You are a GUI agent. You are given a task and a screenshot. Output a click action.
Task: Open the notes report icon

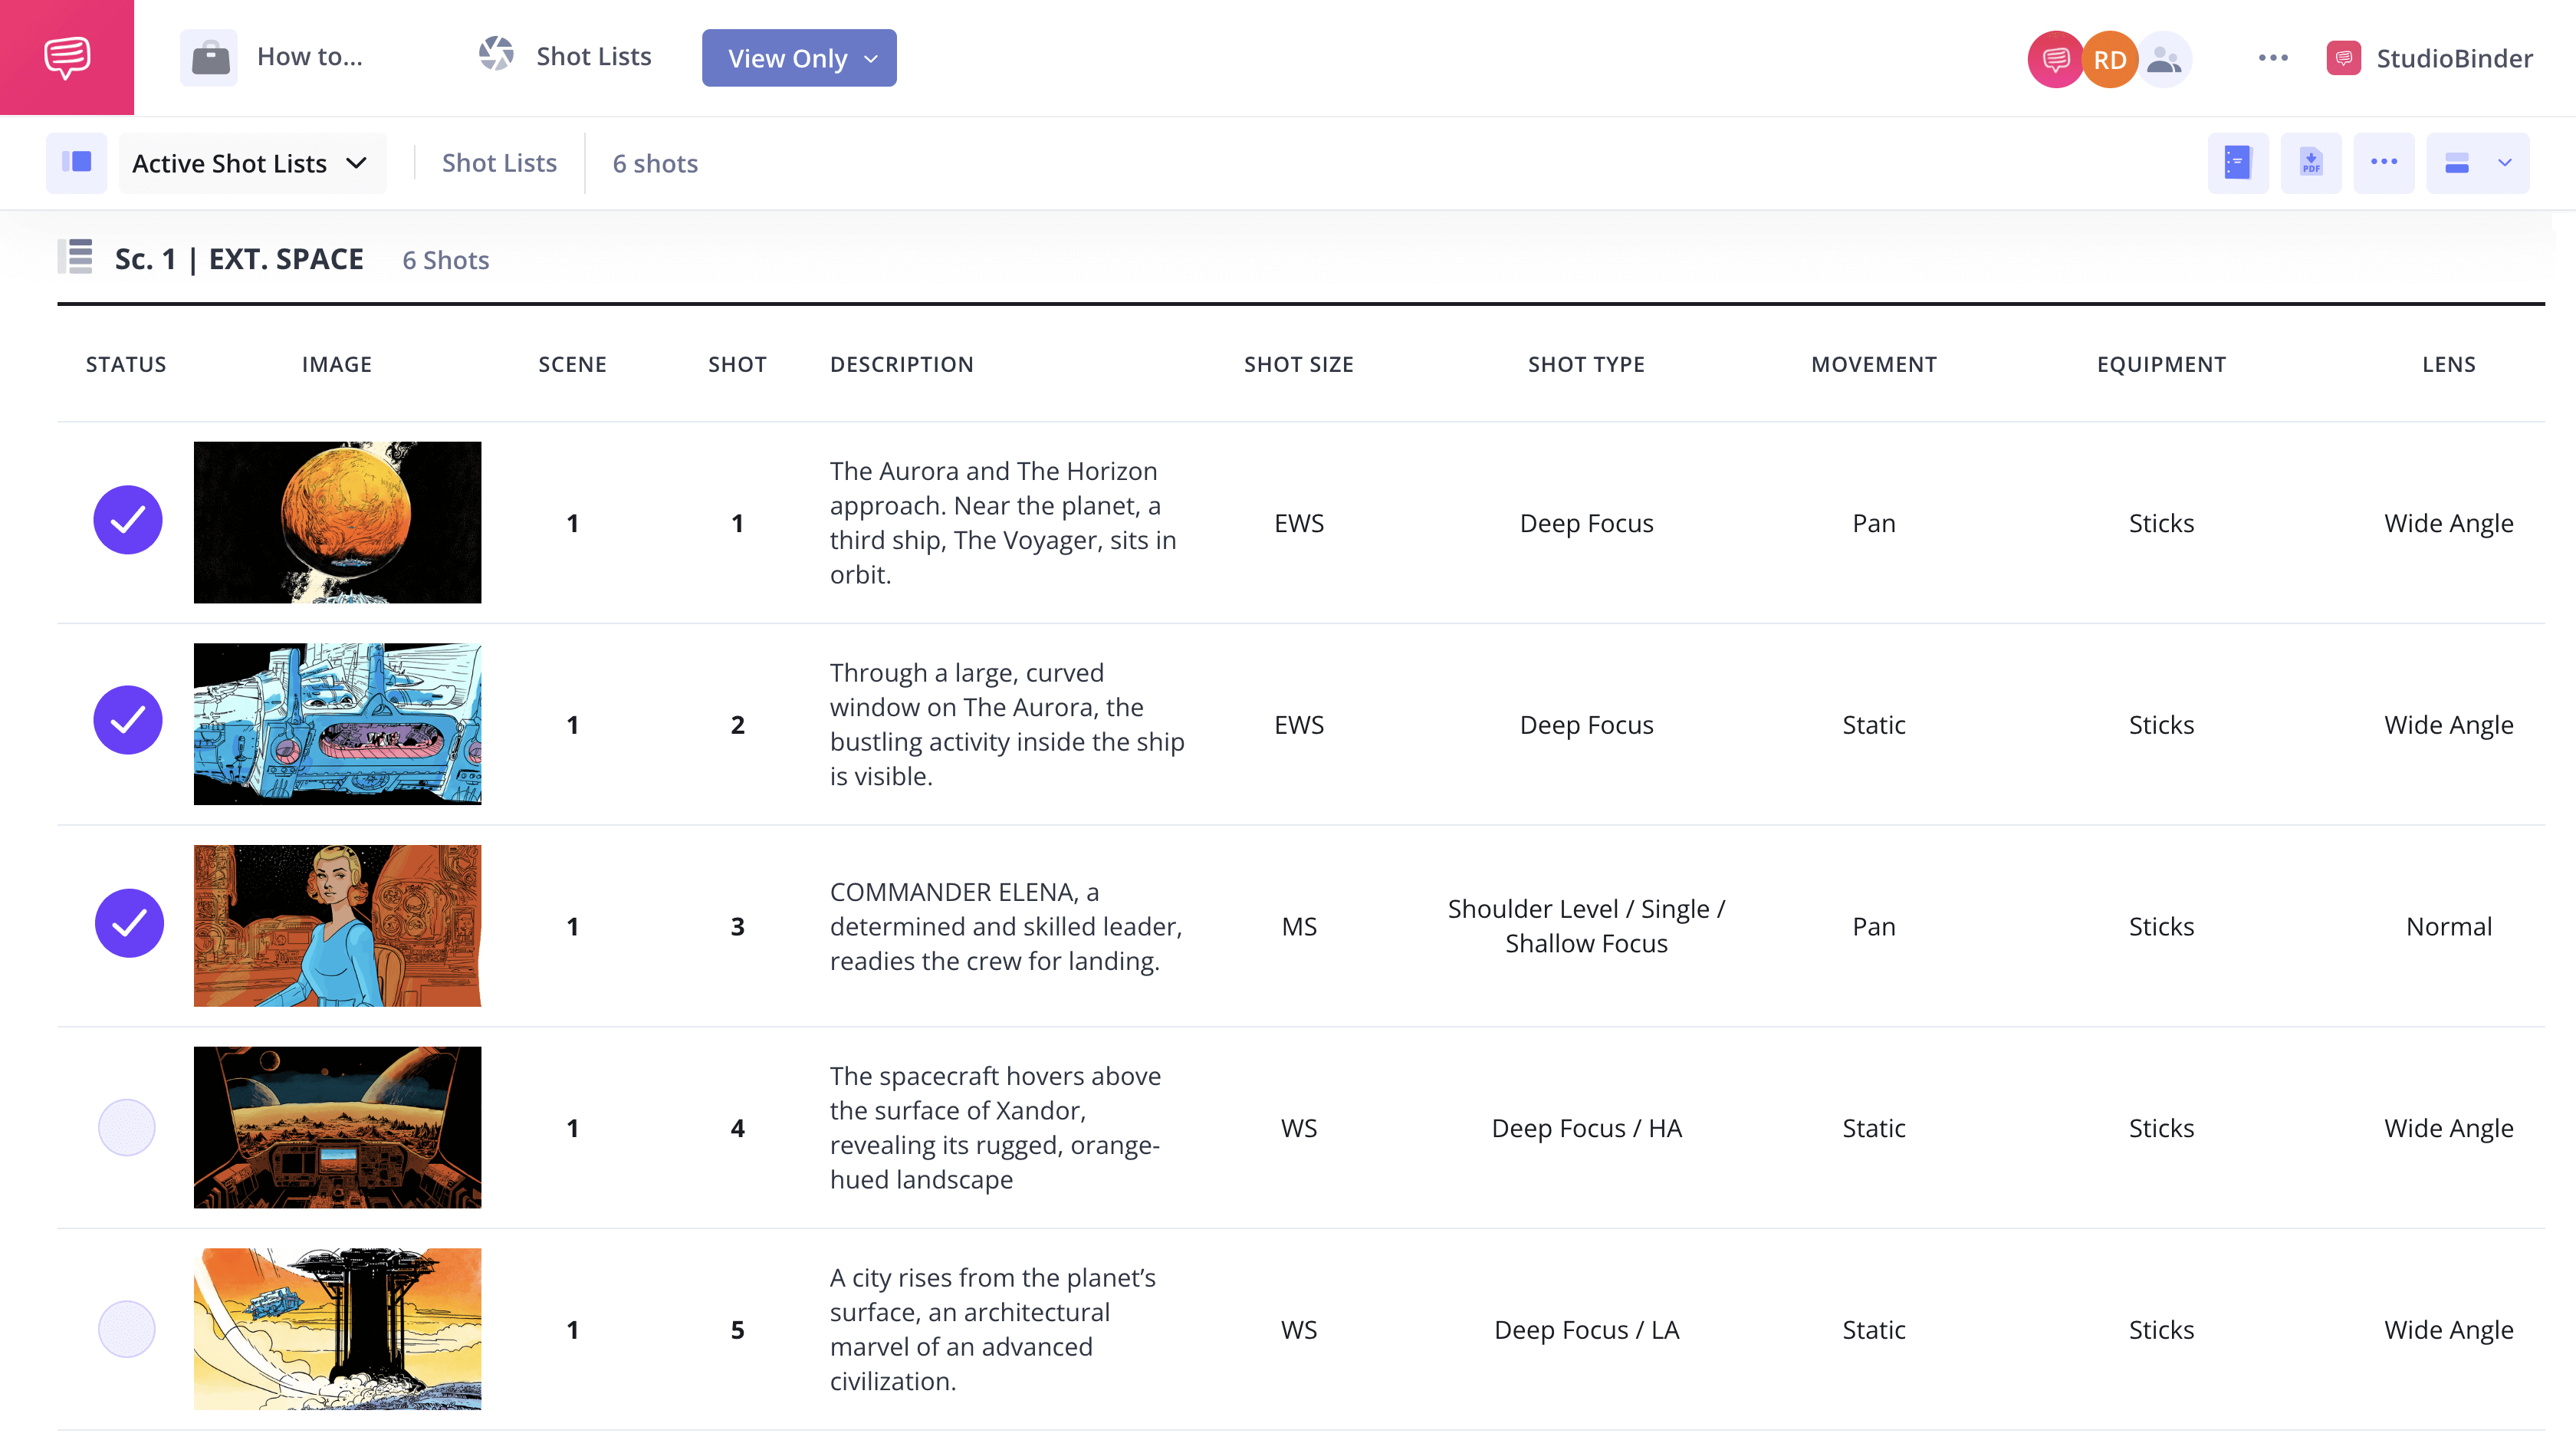pyautogui.click(x=2238, y=162)
